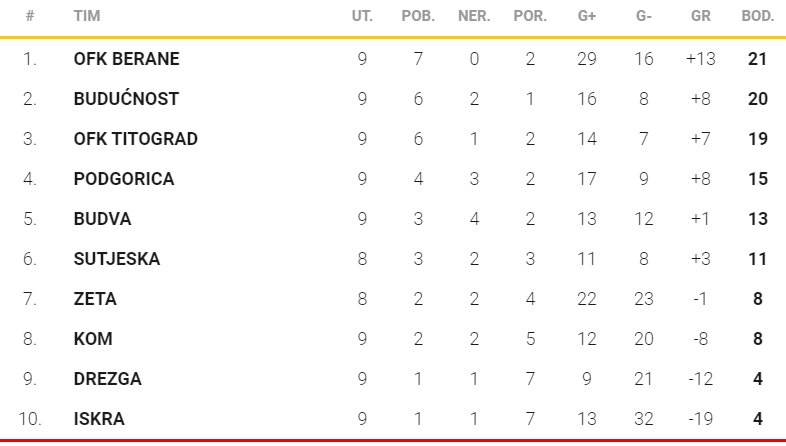The image size is (786, 446).
Task: Click the POR. losses column header
Action: pos(530,17)
